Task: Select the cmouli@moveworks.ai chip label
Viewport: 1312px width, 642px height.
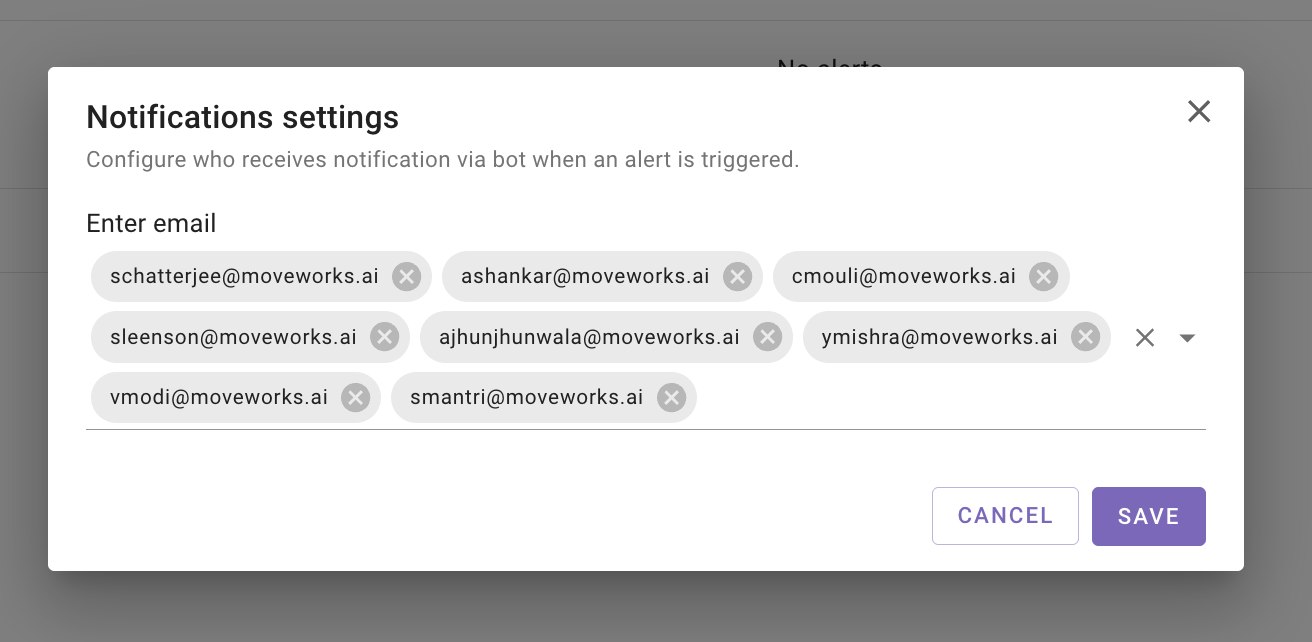Action: (904, 277)
